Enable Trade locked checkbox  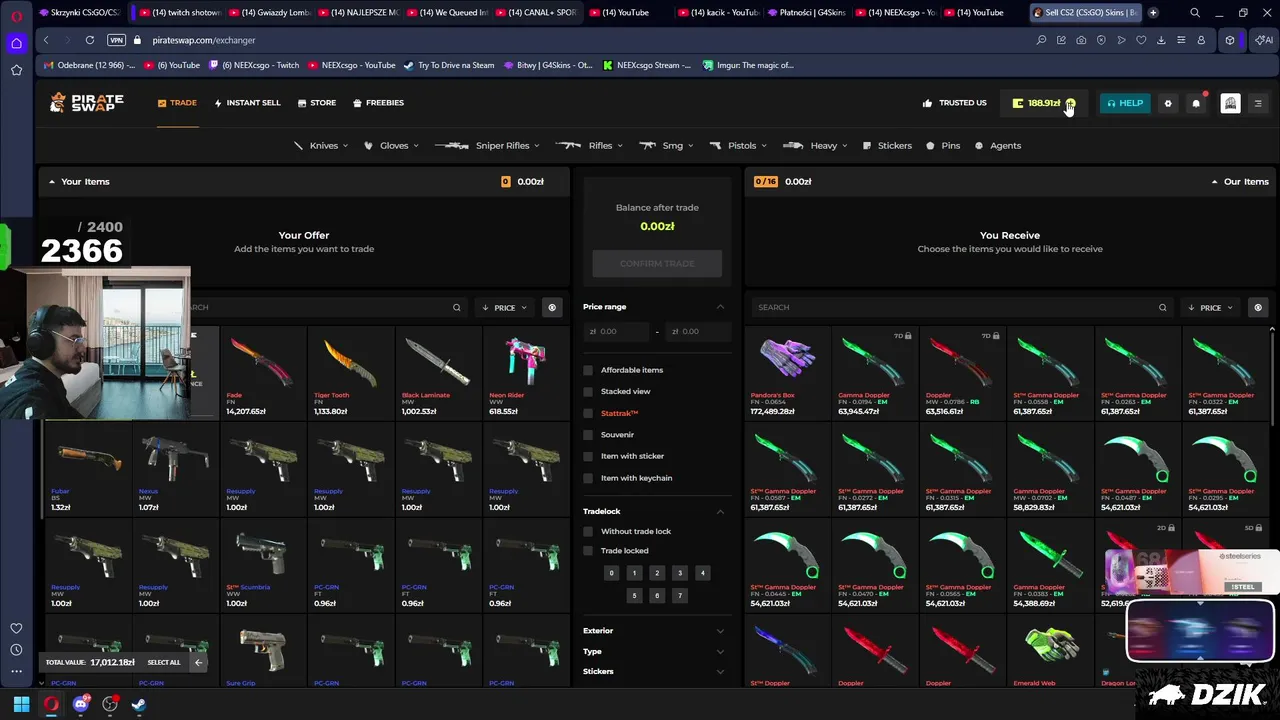(x=588, y=551)
